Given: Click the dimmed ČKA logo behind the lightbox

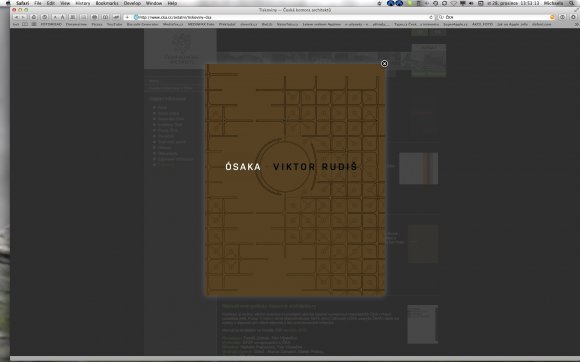Looking at the screenshot, I should [x=181, y=49].
